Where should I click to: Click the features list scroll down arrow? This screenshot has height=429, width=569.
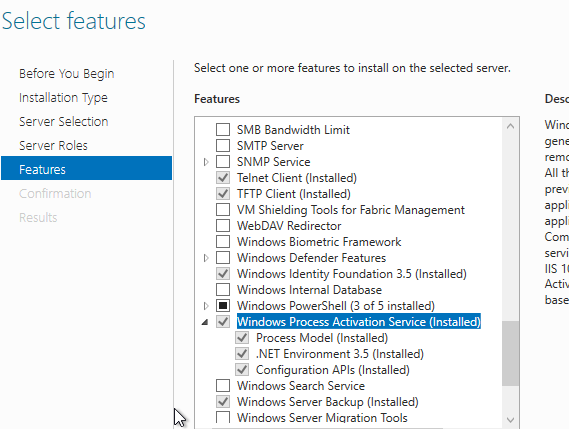(510, 420)
